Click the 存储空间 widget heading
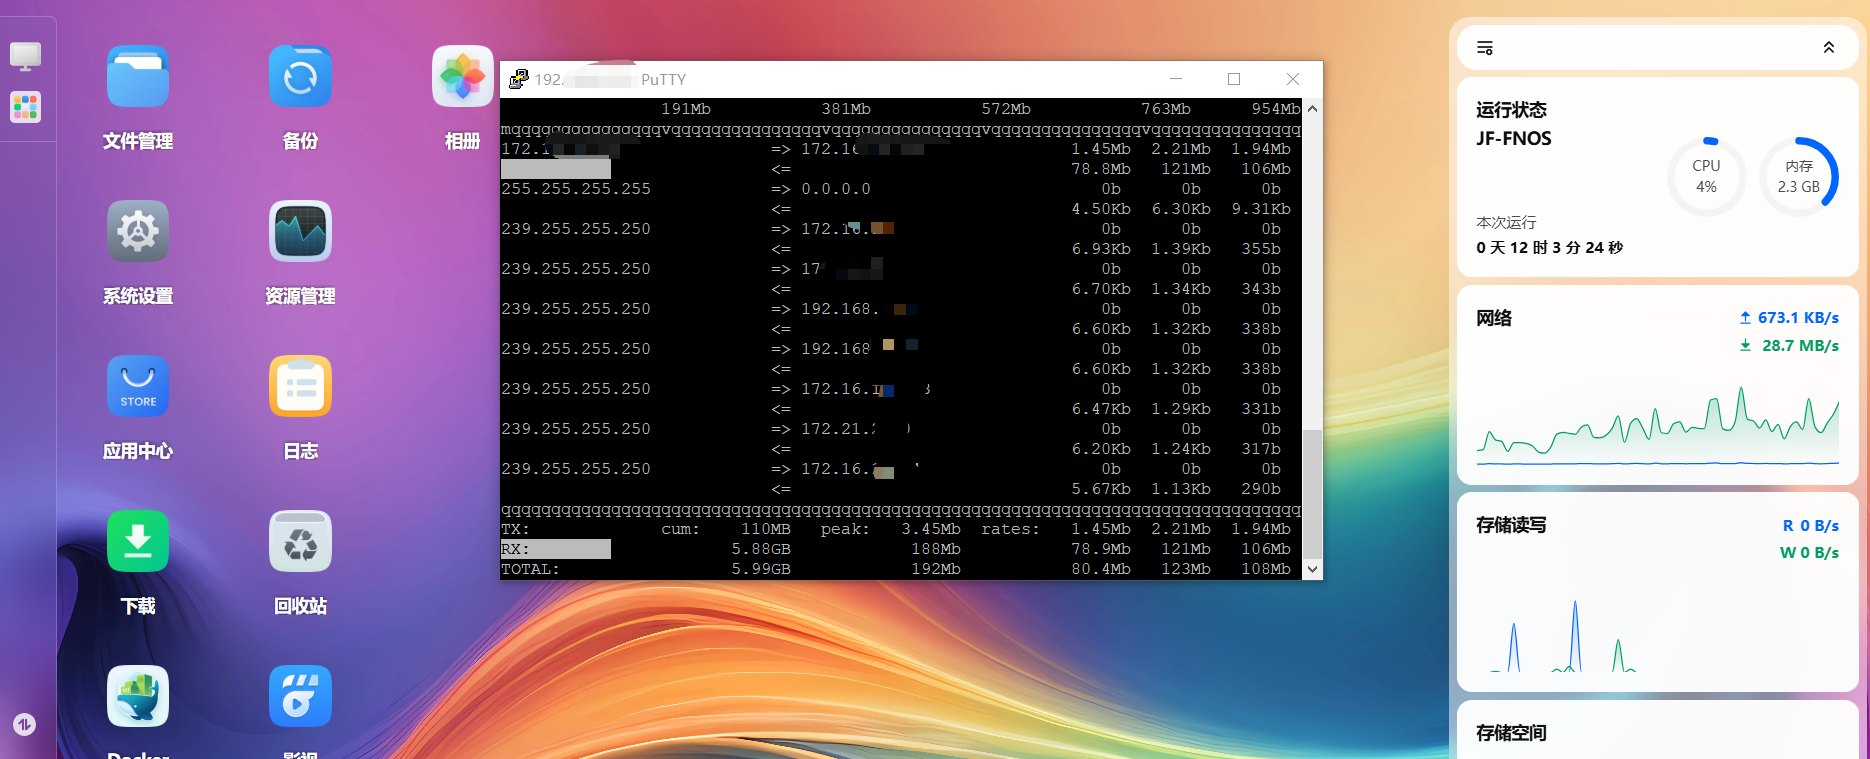 1511,733
